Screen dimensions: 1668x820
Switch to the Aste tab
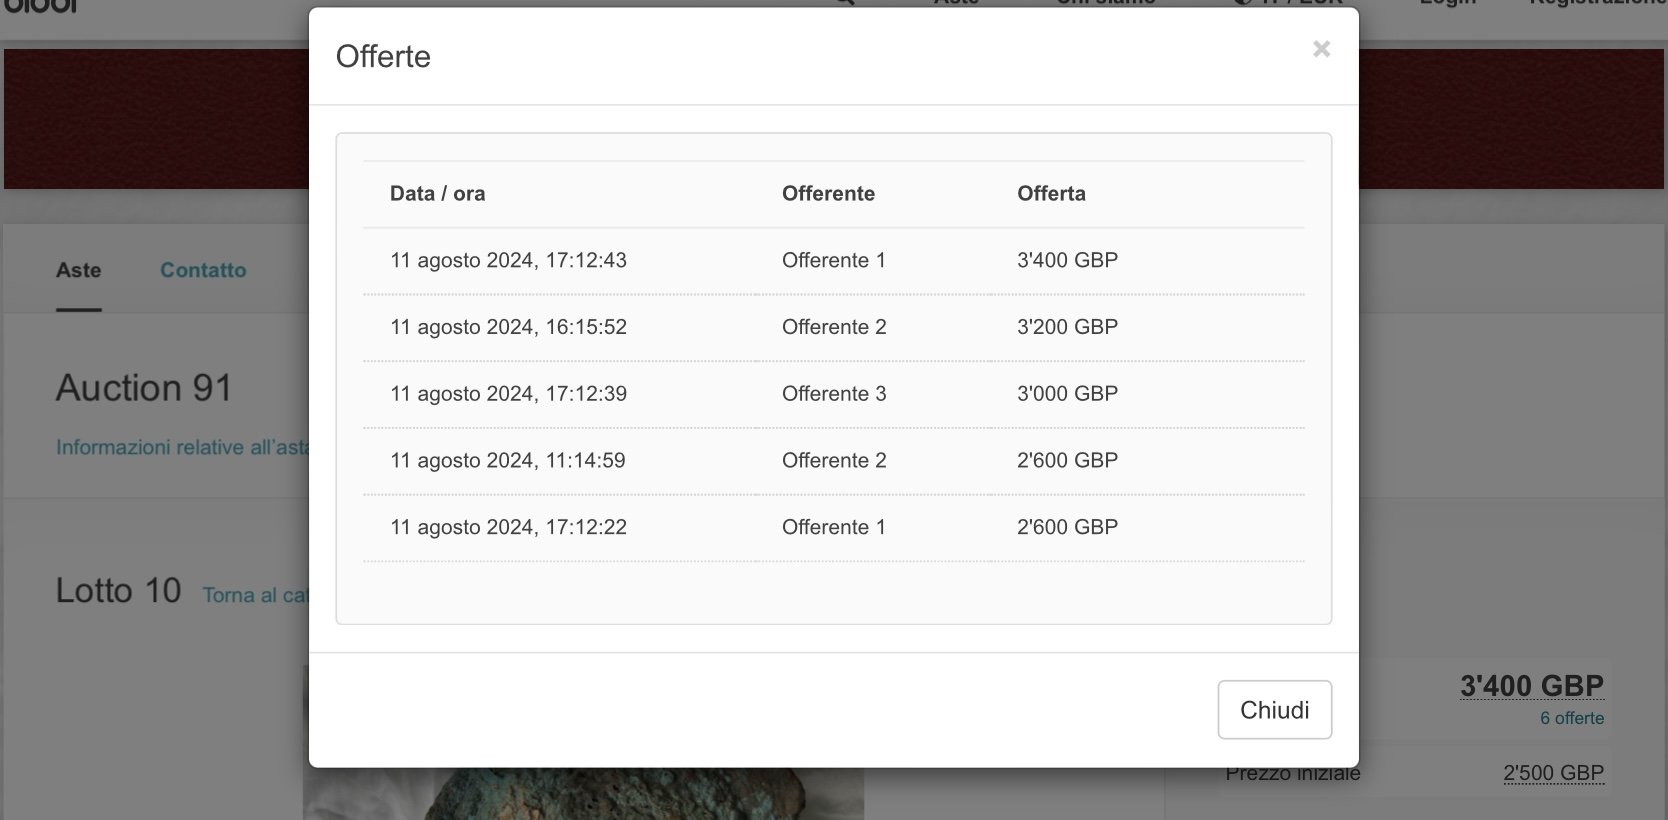tap(78, 270)
